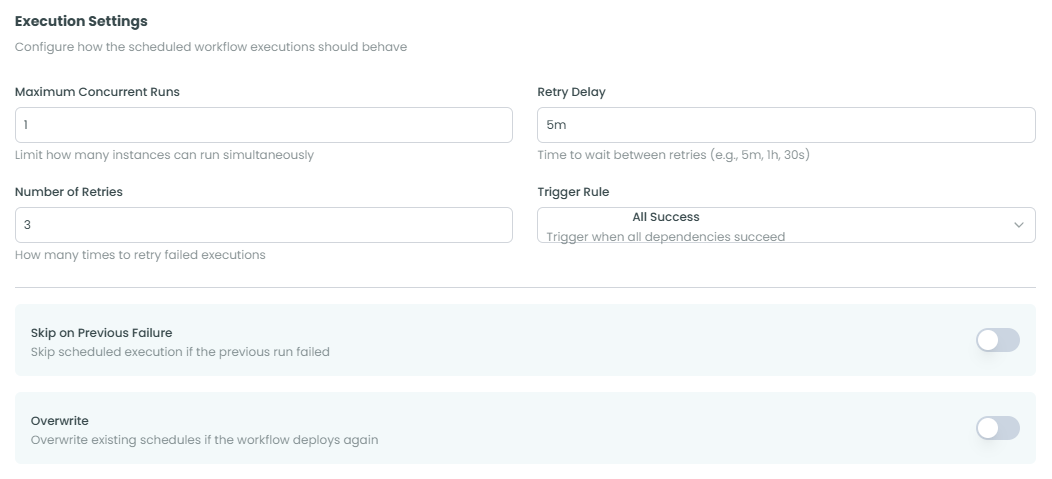Select the All Success option text
1052x479 pixels.
pos(665,217)
